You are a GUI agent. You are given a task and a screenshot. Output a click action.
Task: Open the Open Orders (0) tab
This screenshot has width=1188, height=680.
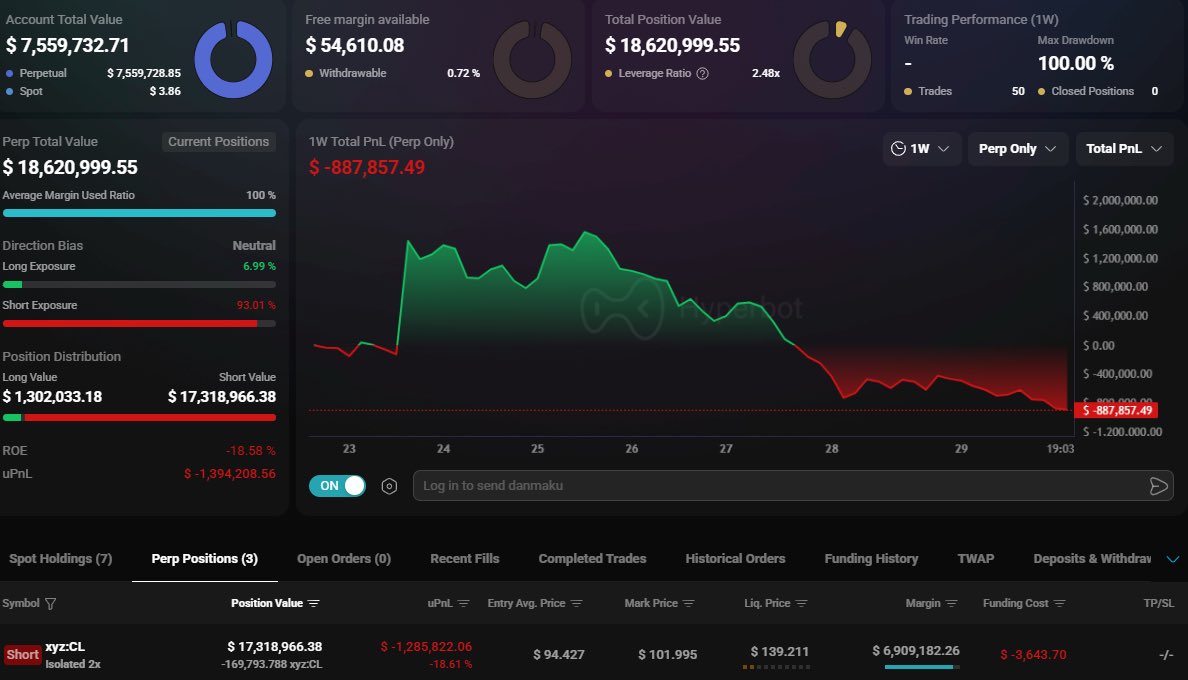[344, 559]
